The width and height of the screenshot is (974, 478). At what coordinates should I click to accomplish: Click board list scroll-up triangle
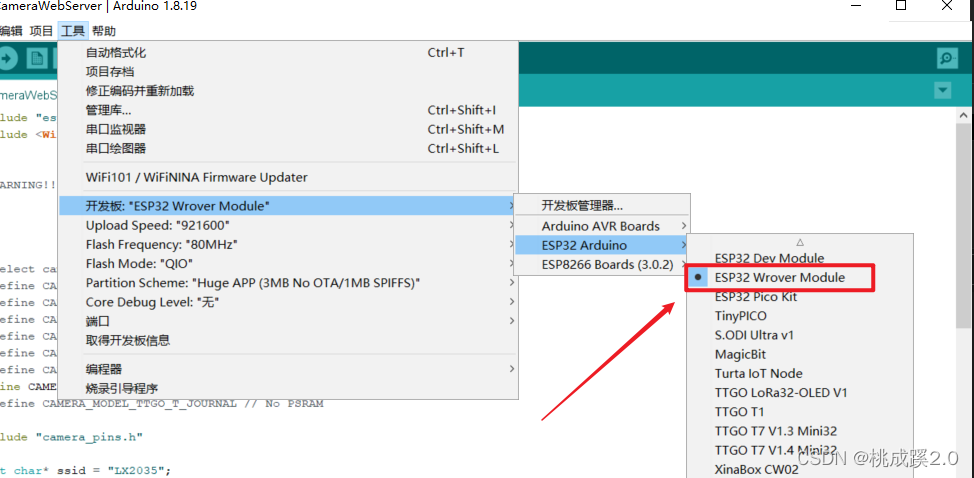(800, 242)
